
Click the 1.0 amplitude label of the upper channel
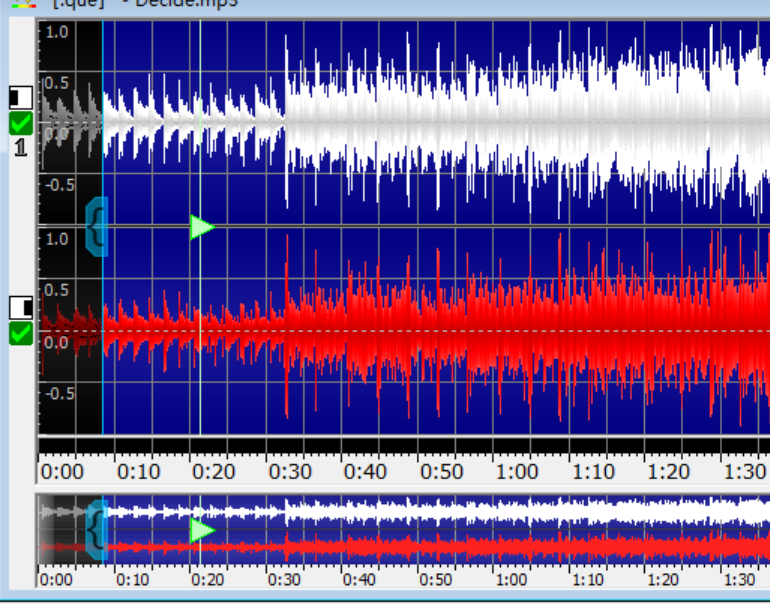57,32
